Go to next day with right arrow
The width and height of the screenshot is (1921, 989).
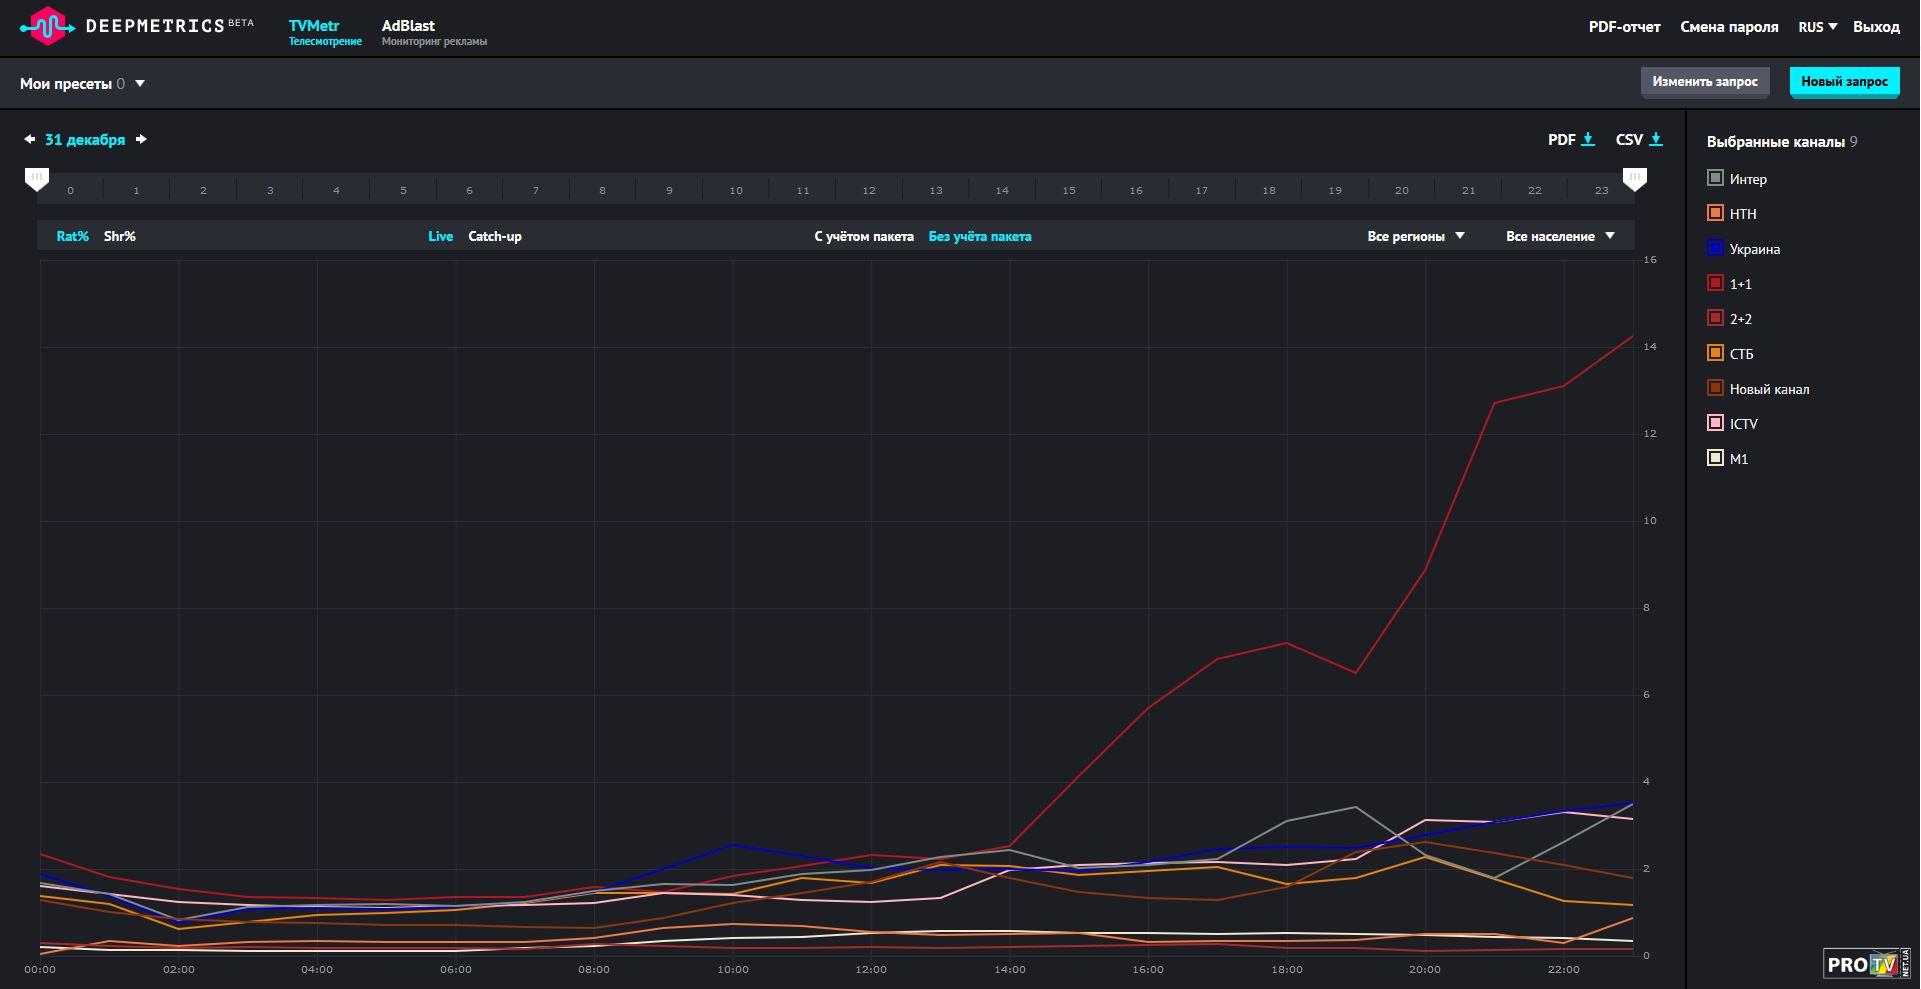(x=141, y=140)
